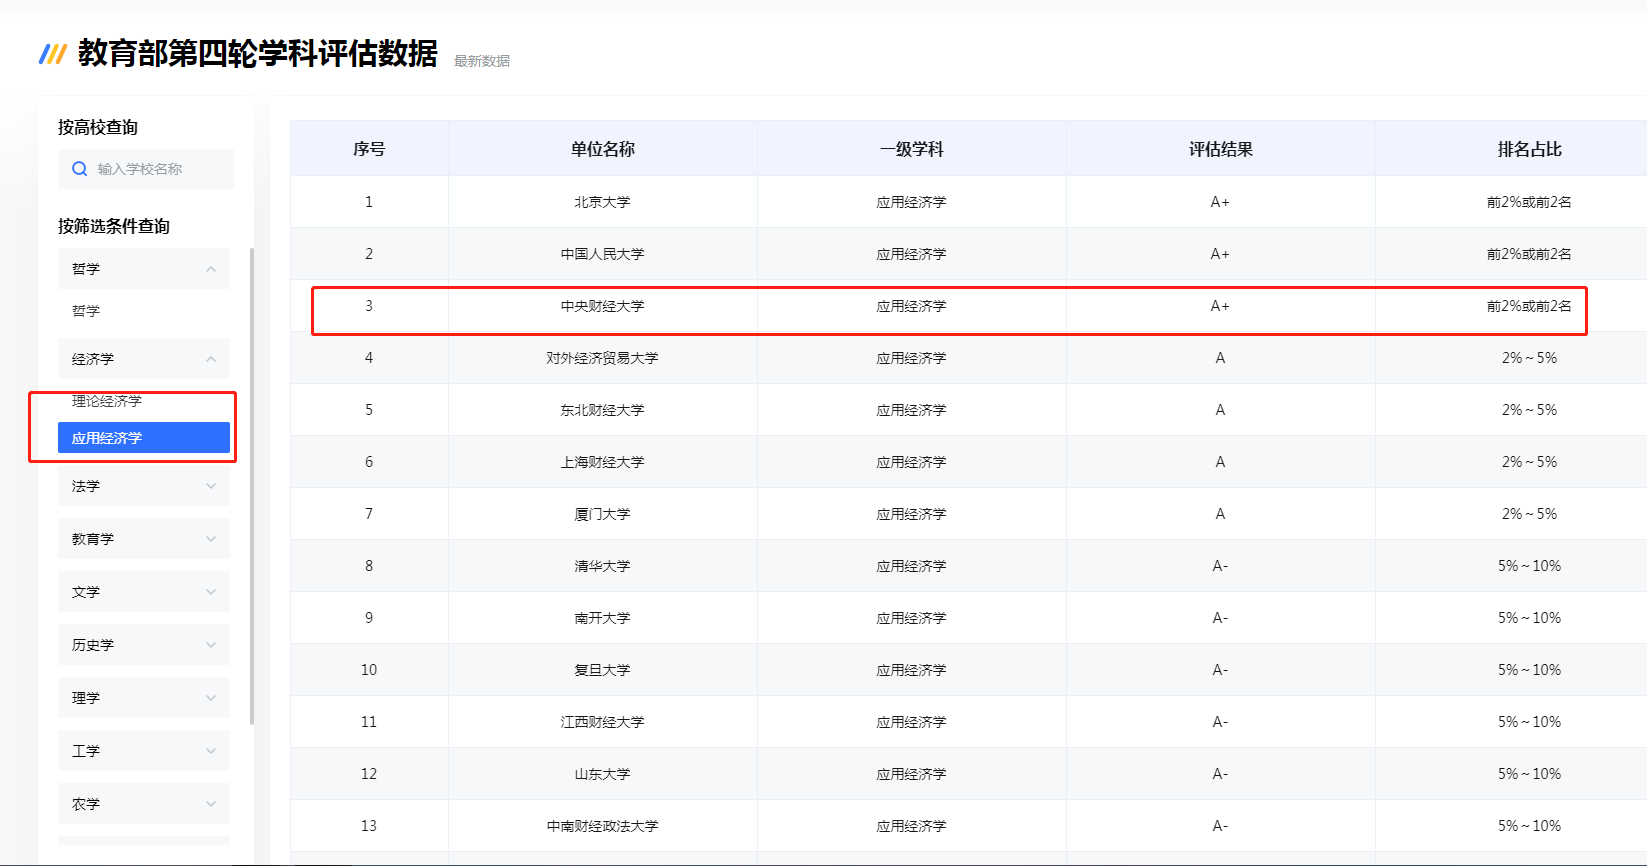Image resolution: width=1647 pixels, height=866 pixels.
Task: Click the 按筛选条件查询 heading
Action: [x=114, y=226]
